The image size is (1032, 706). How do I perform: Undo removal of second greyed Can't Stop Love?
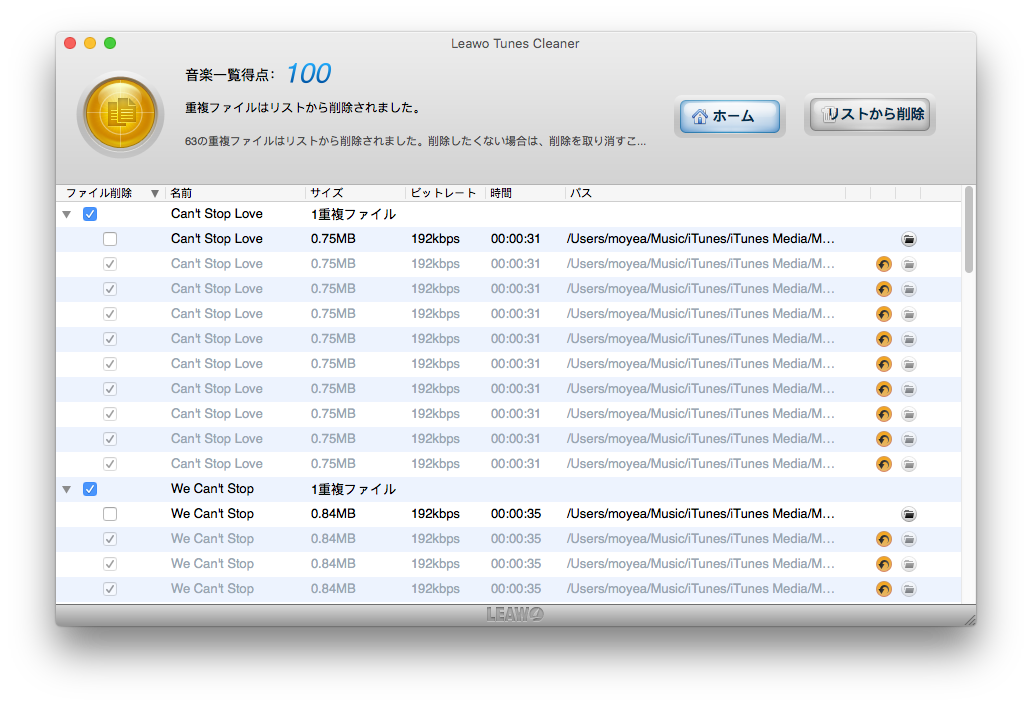884,290
